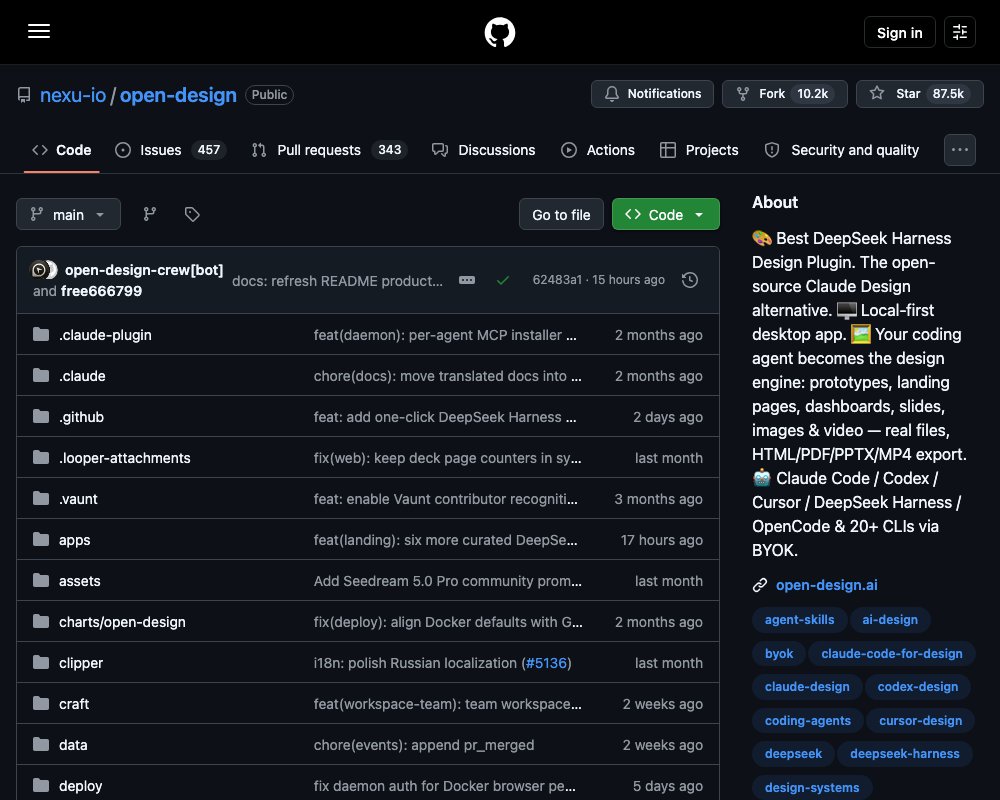Viewport: 1000px width, 800px height.
Task: Open the deploy folder
Action: pos(80,787)
